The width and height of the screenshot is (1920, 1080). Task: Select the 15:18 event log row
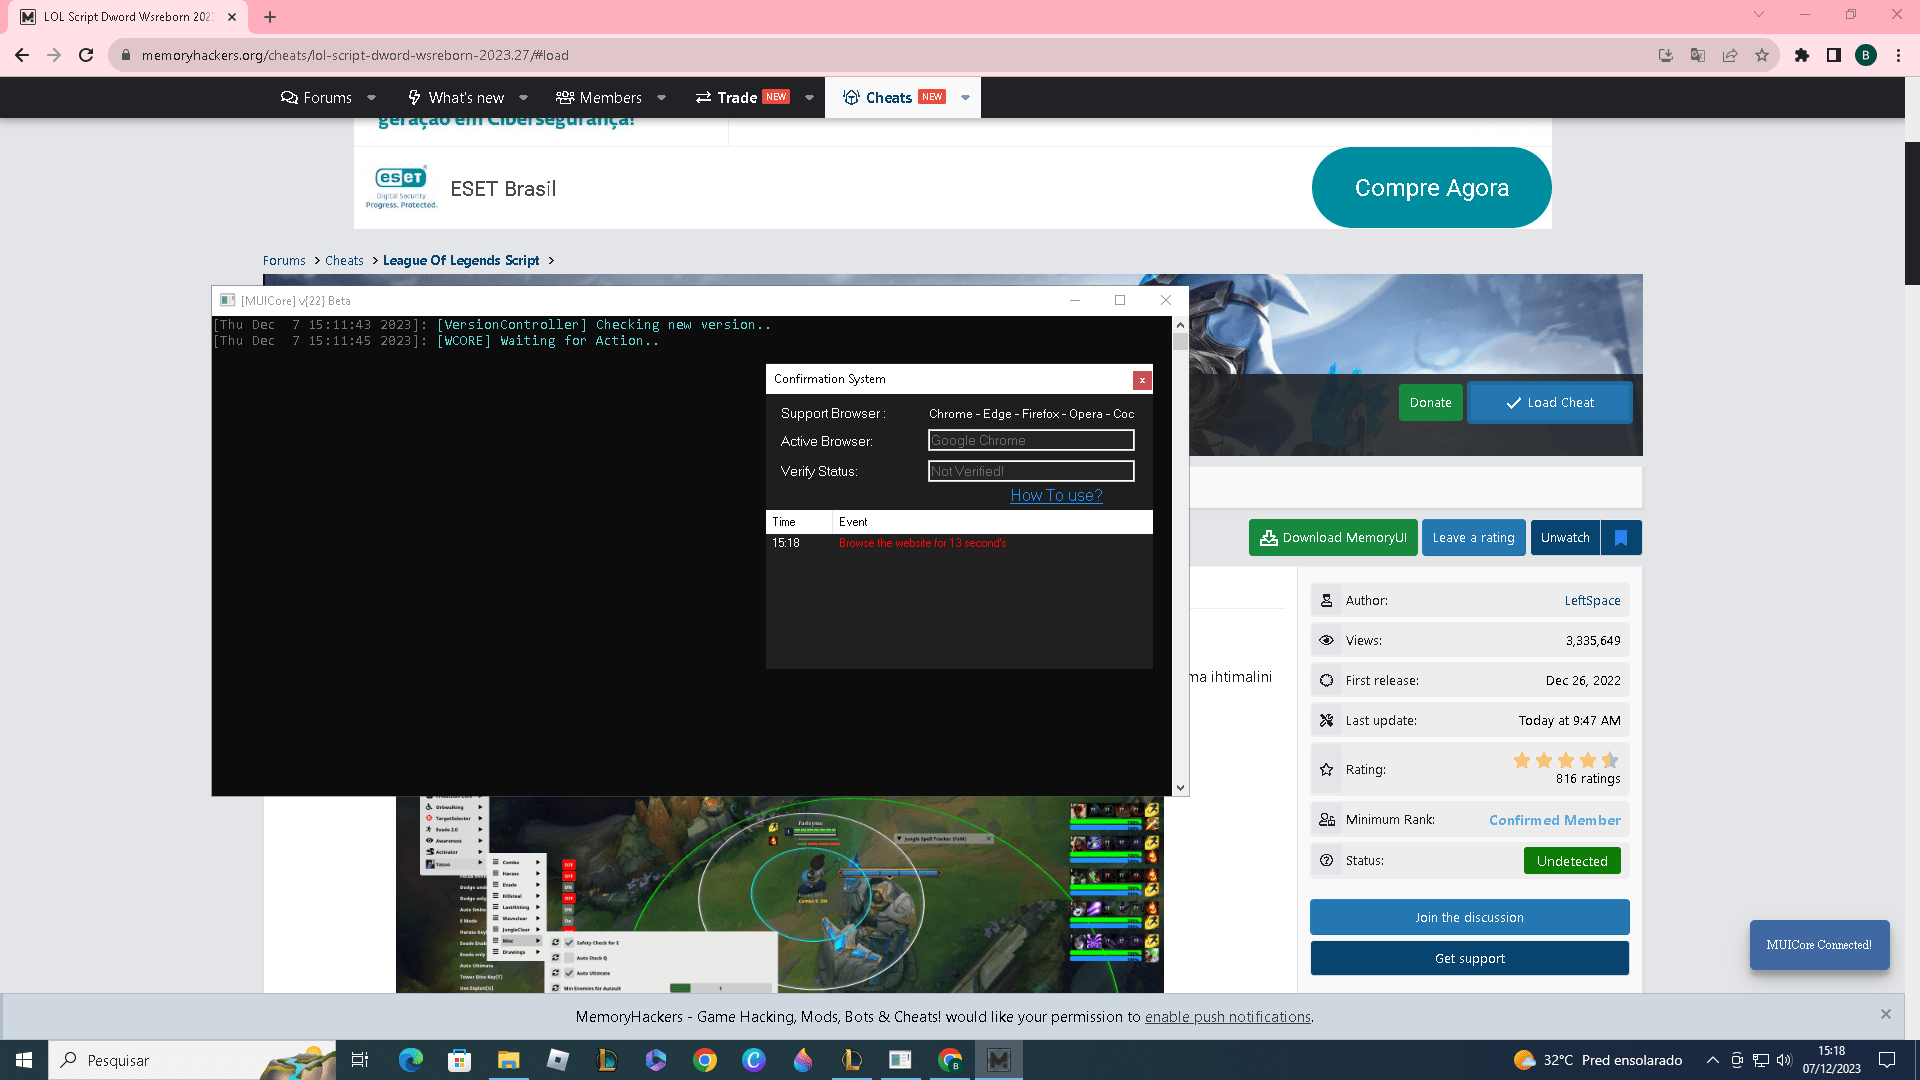[x=959, y=543]
